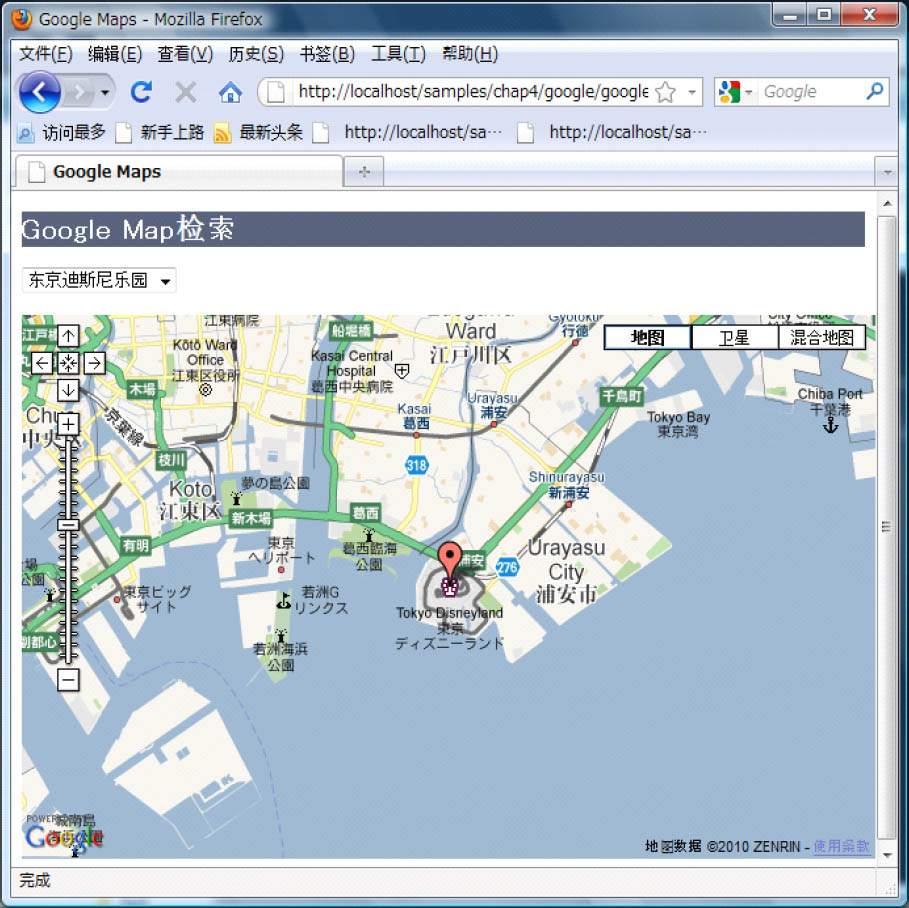The height and width of the screenshot is (908, 909).
Task: Pan the map down with the arrow
Action: click(x=68, y=390)
